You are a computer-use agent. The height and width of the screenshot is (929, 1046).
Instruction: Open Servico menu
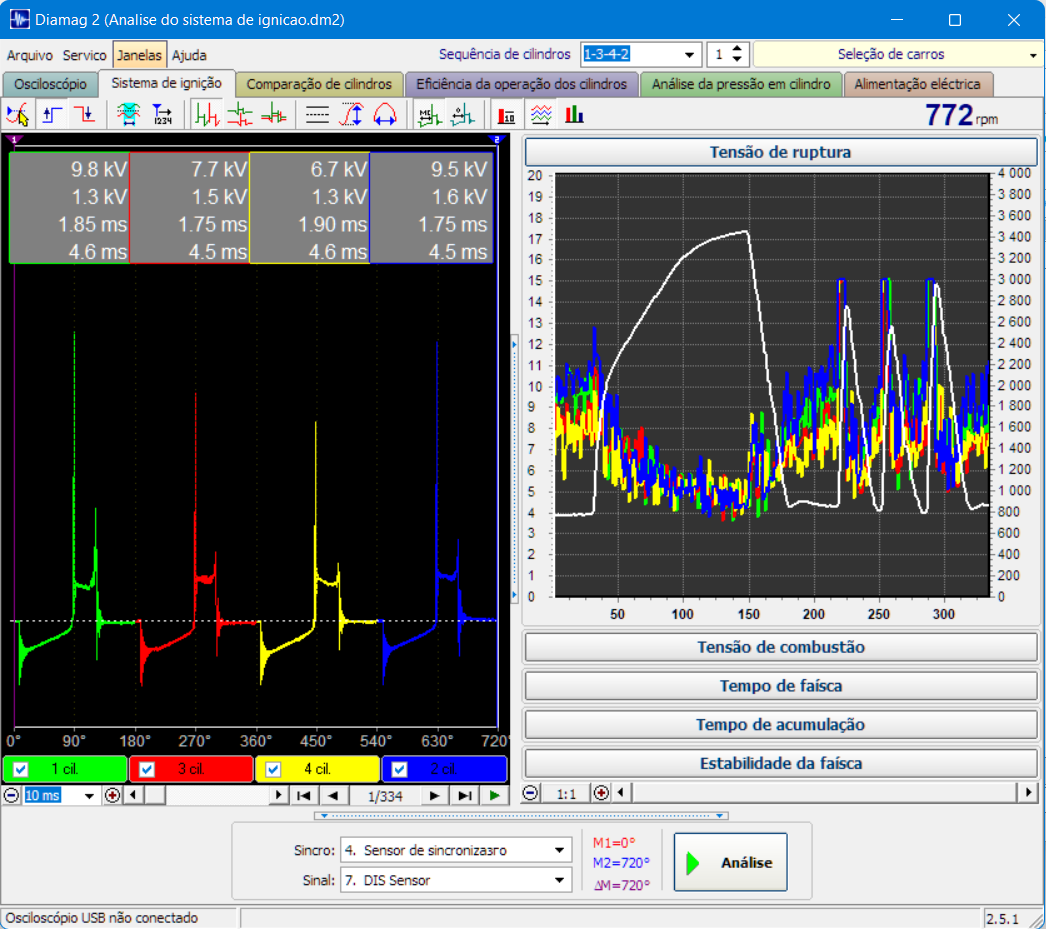84,55
